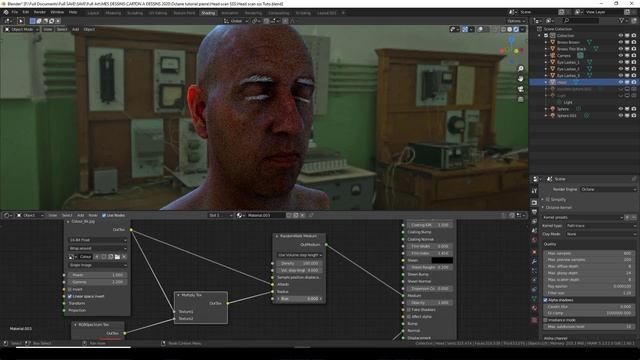The width and height of the screenshot is (640, 360).
Task: Toggle the Alpha shadows checkbox
Action: (x=546, y=300)
